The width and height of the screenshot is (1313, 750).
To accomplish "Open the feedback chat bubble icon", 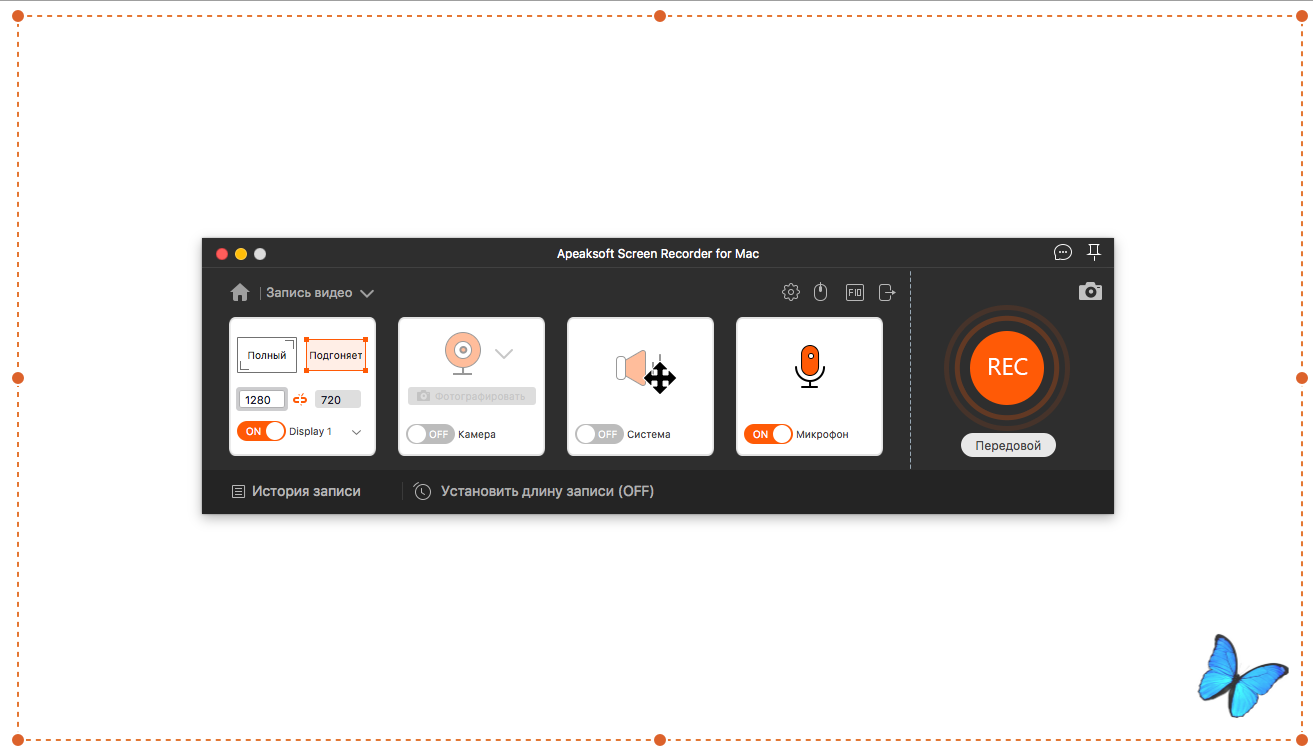I will point(1063,253).
